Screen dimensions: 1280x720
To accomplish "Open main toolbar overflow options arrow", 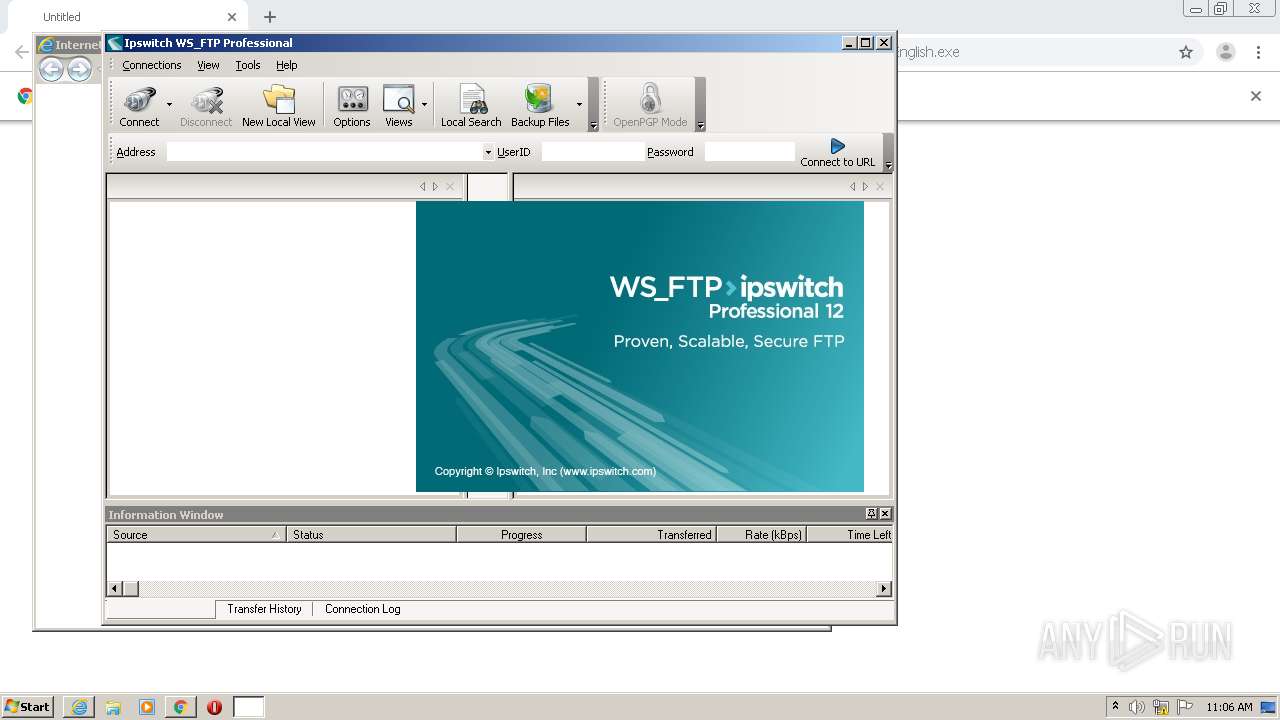I will coord(593,126).
